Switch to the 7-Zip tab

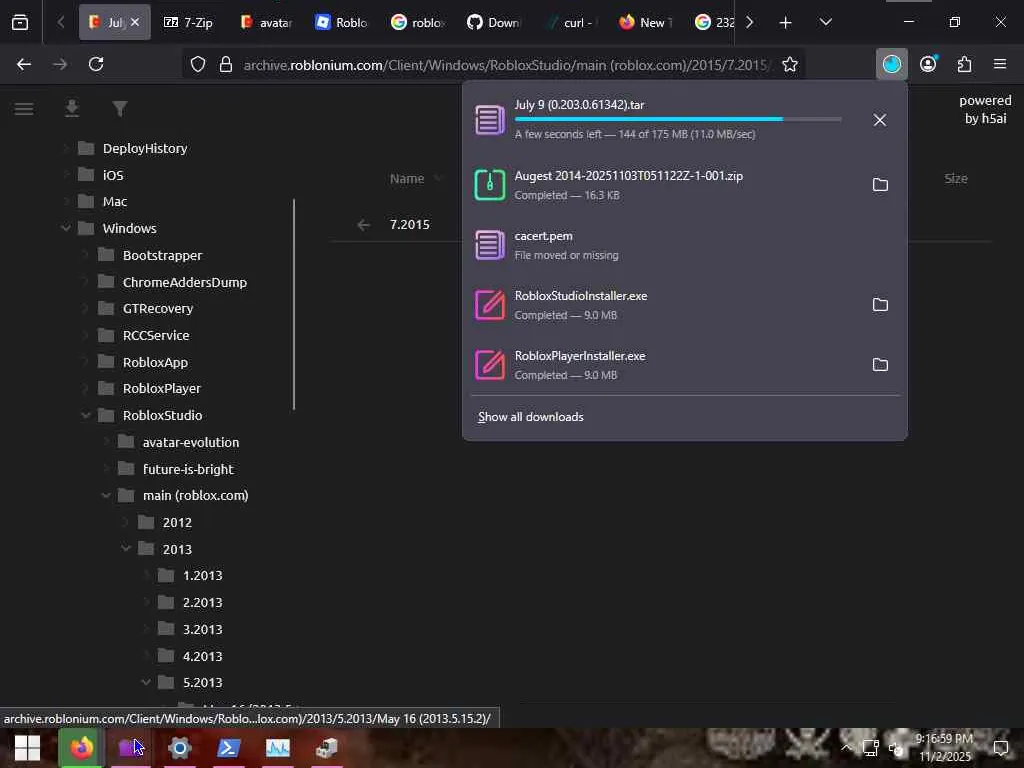188,22
